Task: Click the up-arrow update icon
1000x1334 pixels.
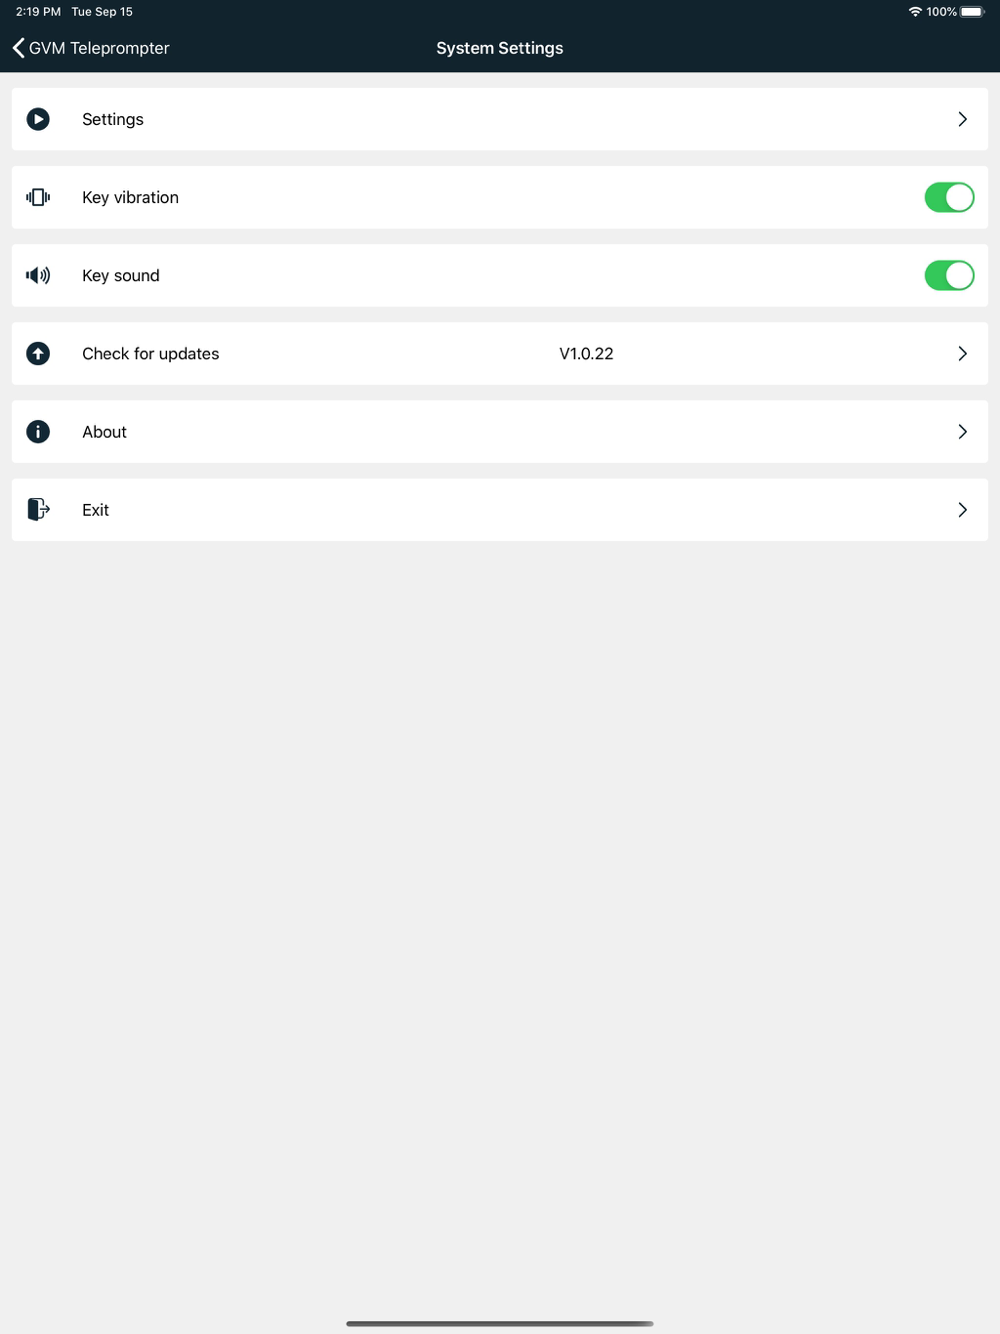Action: tap(38, 353)
